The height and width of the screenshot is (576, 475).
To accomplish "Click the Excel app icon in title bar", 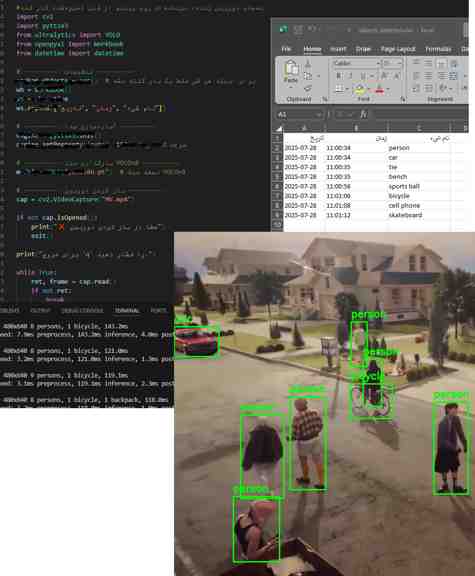I will click(x=283, y=29).
